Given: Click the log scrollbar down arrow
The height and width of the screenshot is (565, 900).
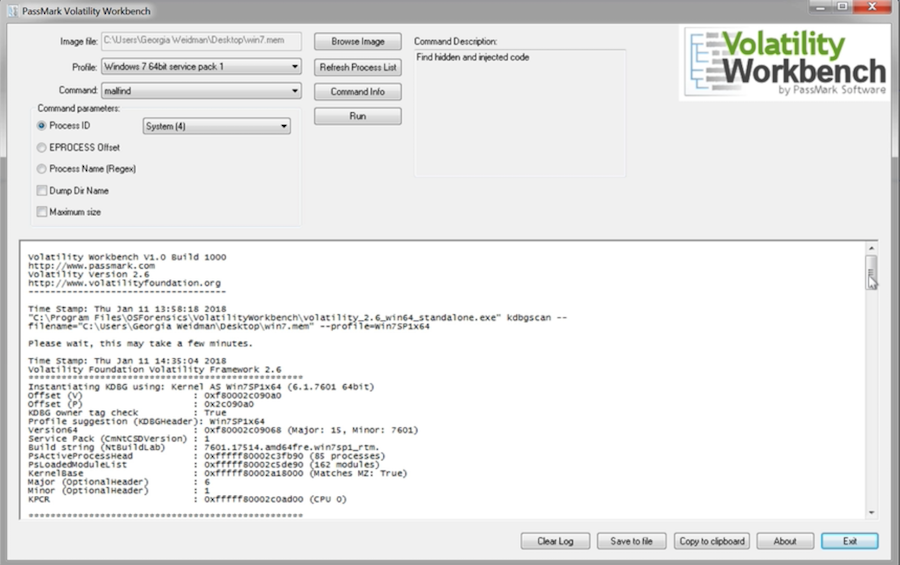Looking at the screenshot, I should [871, 512].
